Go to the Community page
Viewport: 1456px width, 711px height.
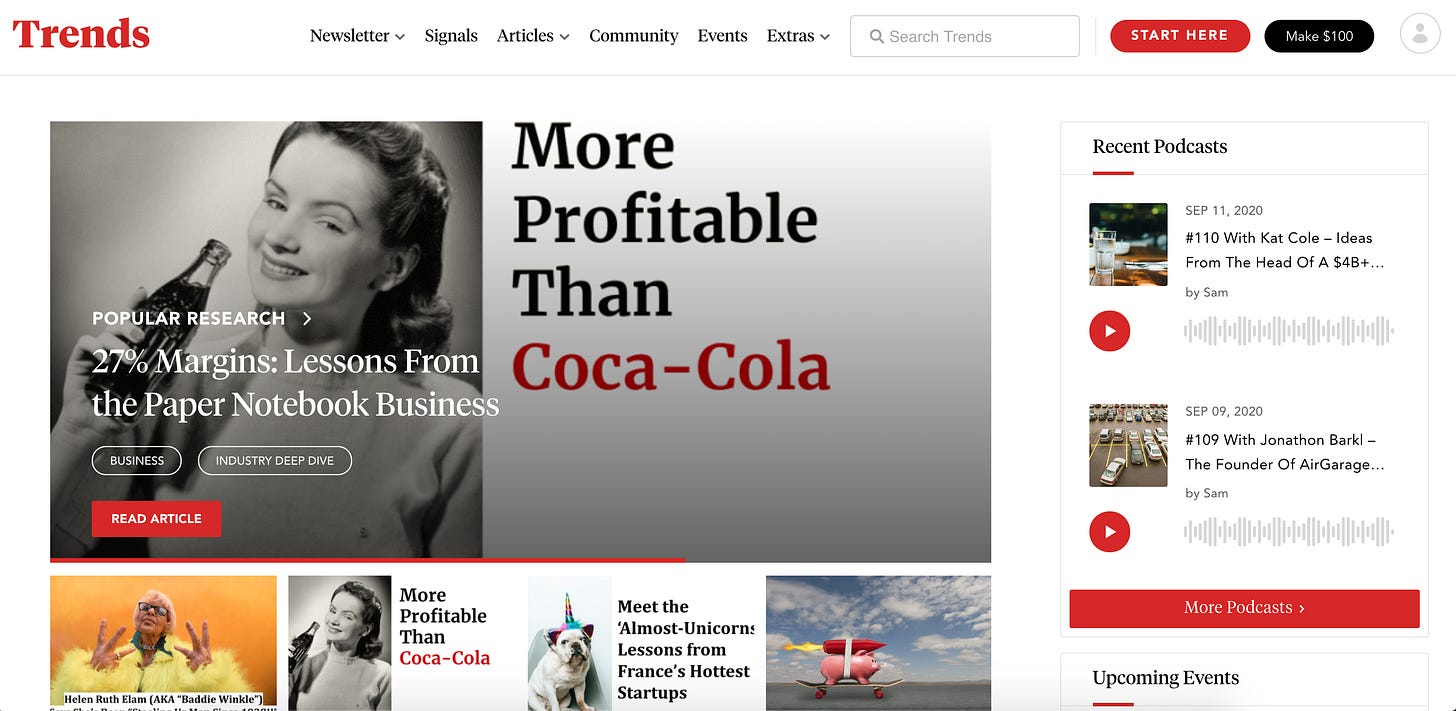pos(633,36)
